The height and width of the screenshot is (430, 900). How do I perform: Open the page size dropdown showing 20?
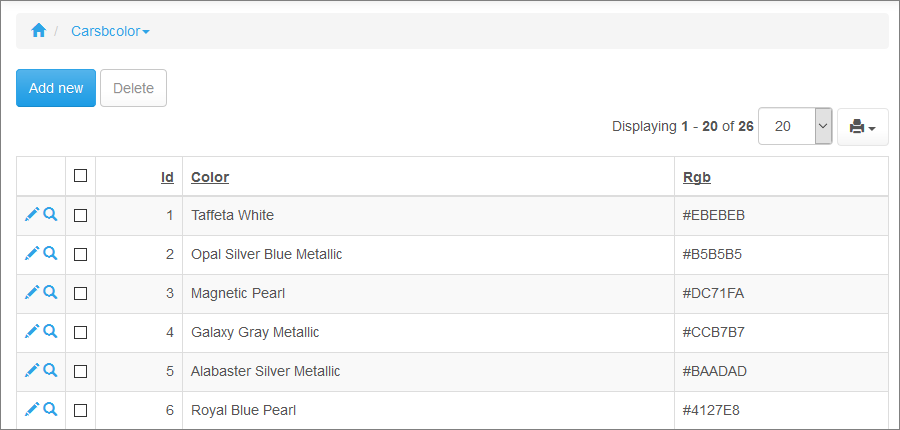[x=795, y=126]
